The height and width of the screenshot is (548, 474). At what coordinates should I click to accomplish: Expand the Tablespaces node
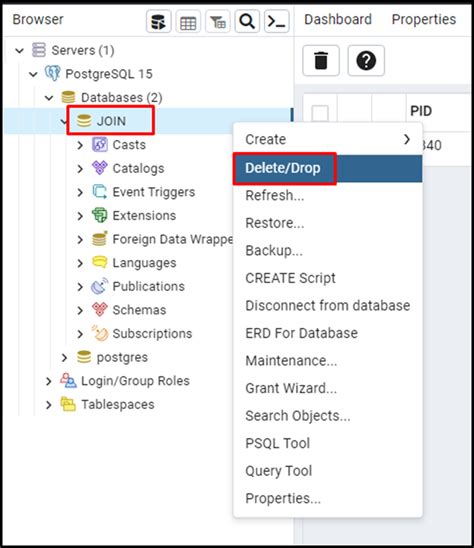(49, 405)
